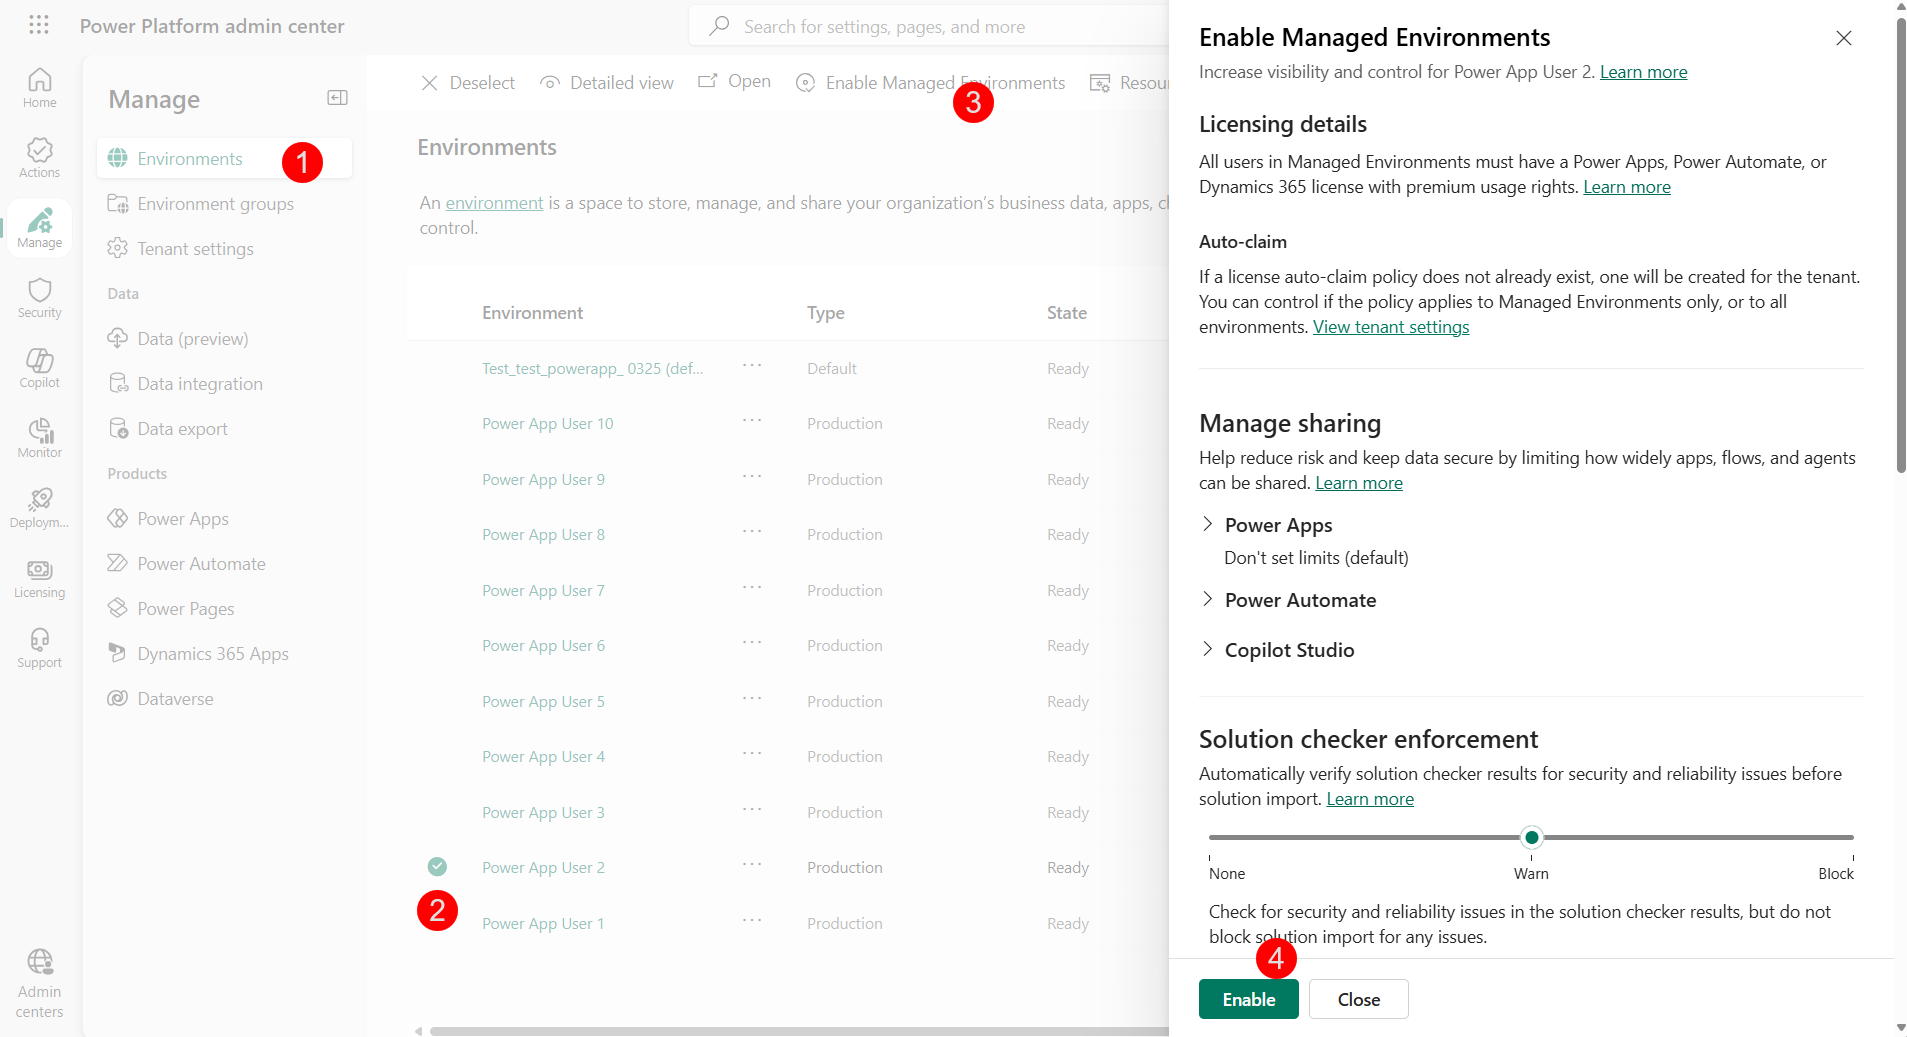The height and width of the screenshot is (1037, 1907).
Task: Open Licensing in the left rail
Action: point(40,578)
